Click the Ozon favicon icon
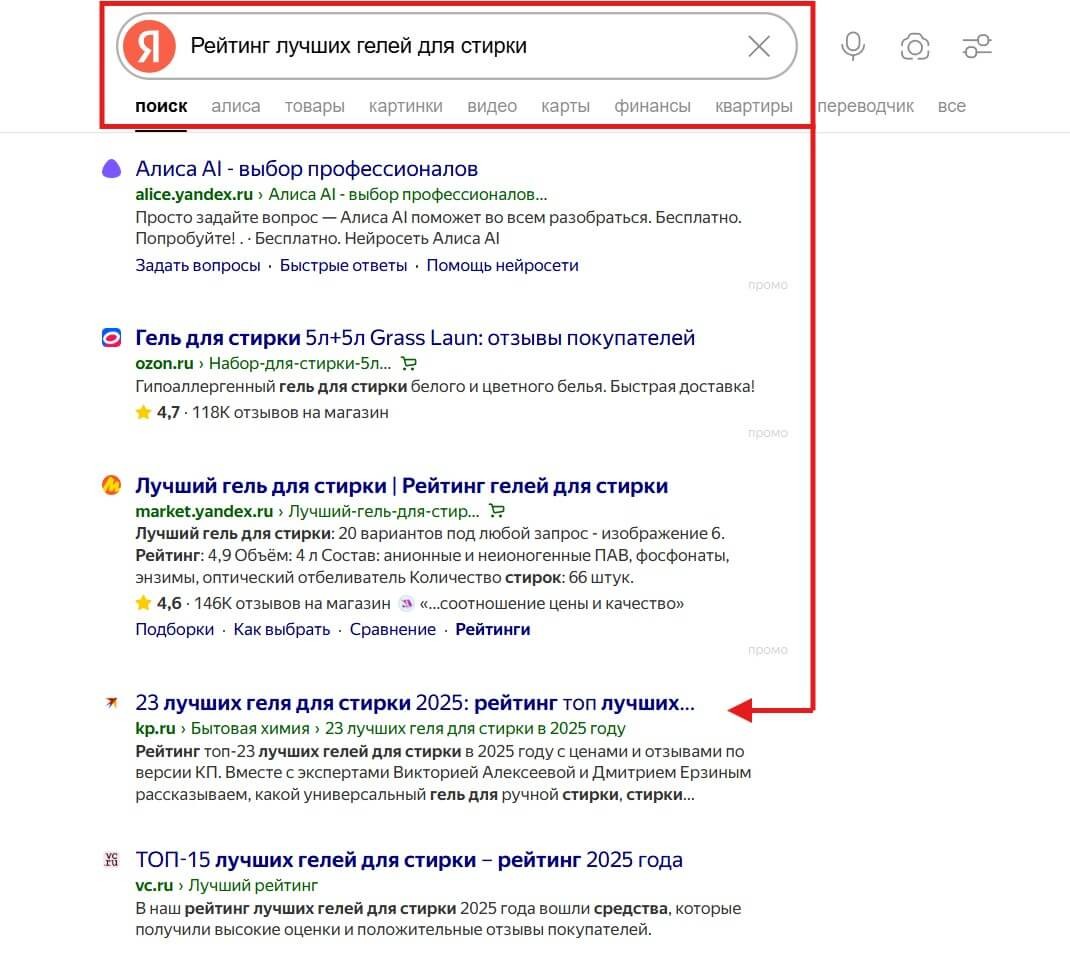The height and width of the screenshot is (963, 1070). (111, 338)
